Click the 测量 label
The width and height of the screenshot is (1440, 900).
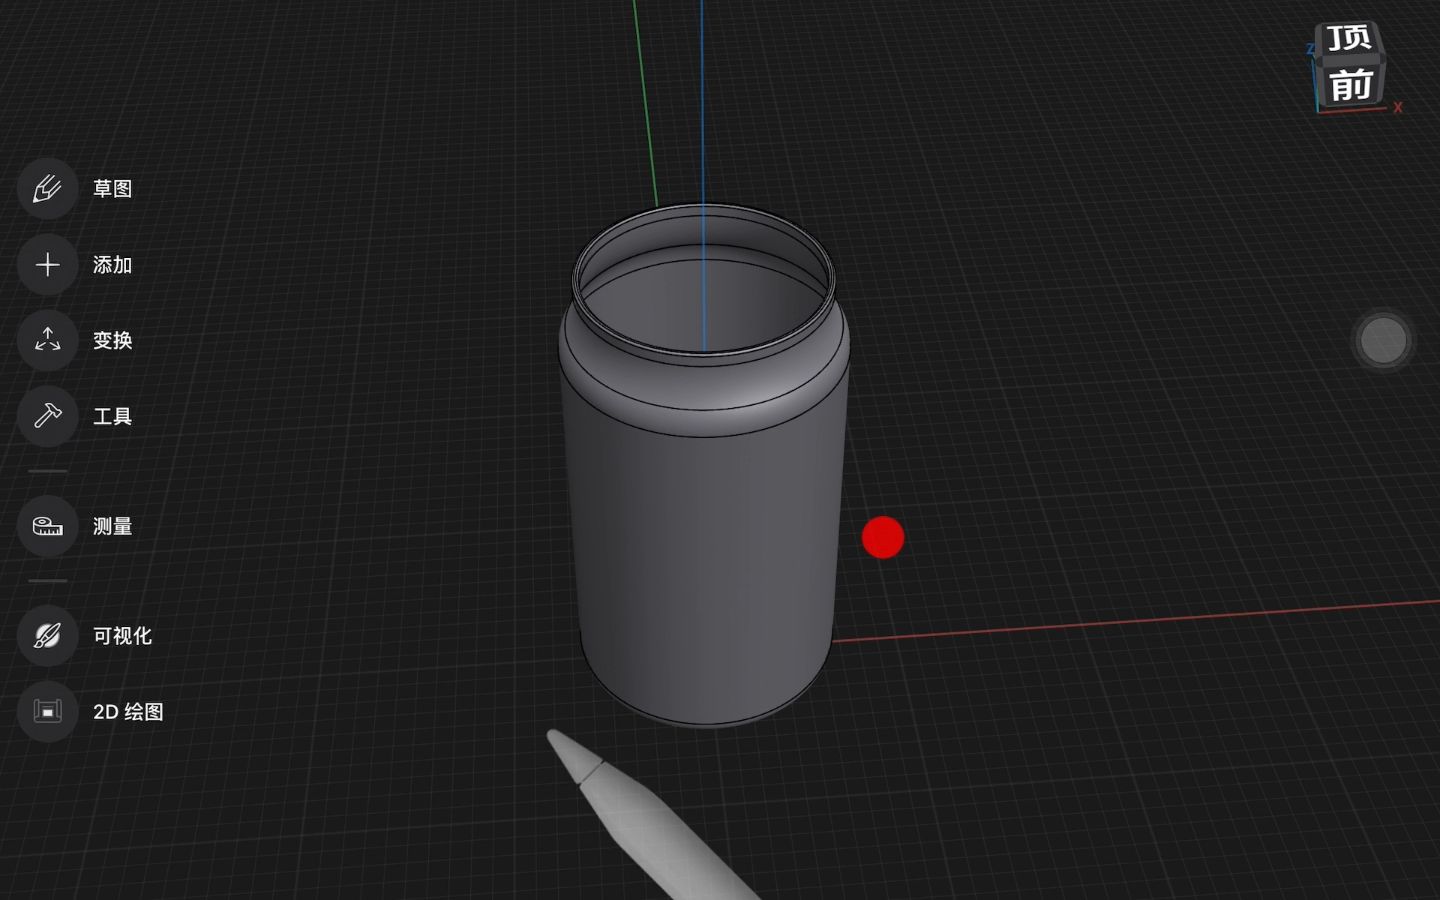tap(112, 526)
